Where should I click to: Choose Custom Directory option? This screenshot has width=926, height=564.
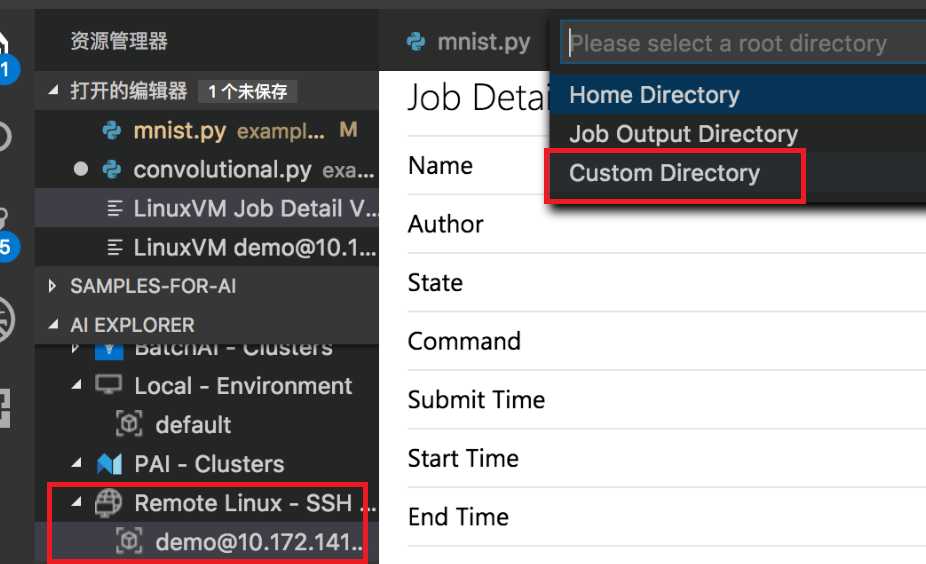click(738, 173)
